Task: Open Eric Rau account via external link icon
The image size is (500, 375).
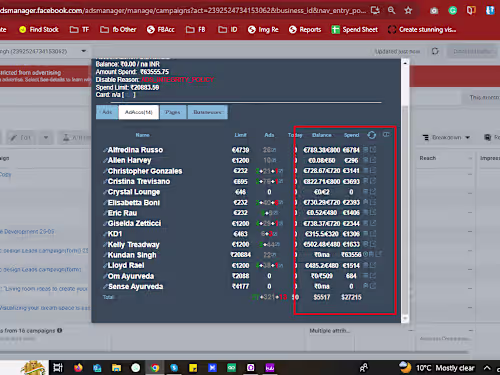Action: tap(373, 212)
